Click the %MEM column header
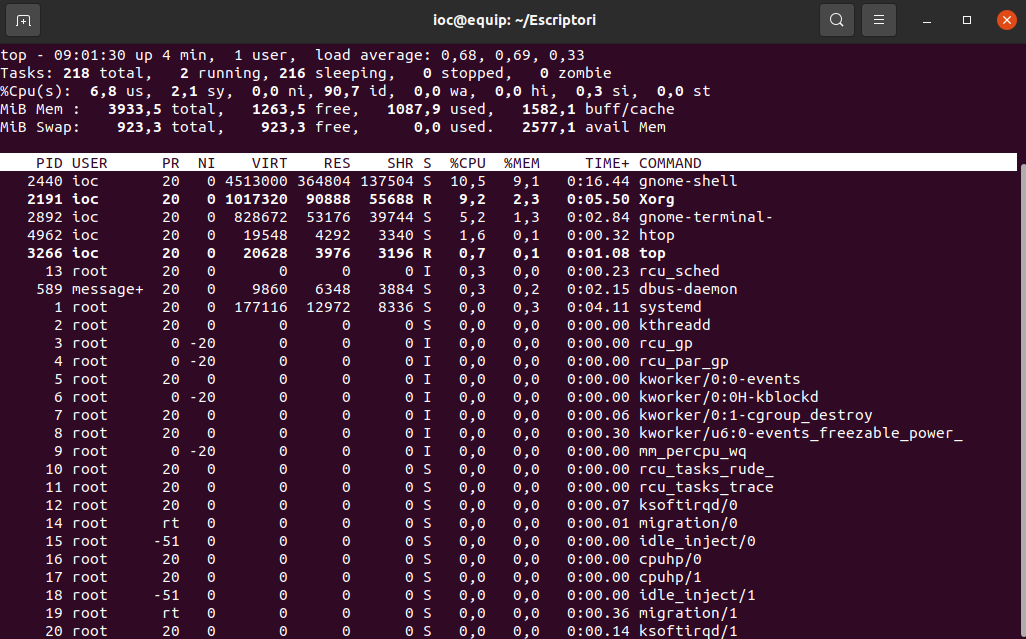The image size is (1026, 639). click(x=521, y=163)
